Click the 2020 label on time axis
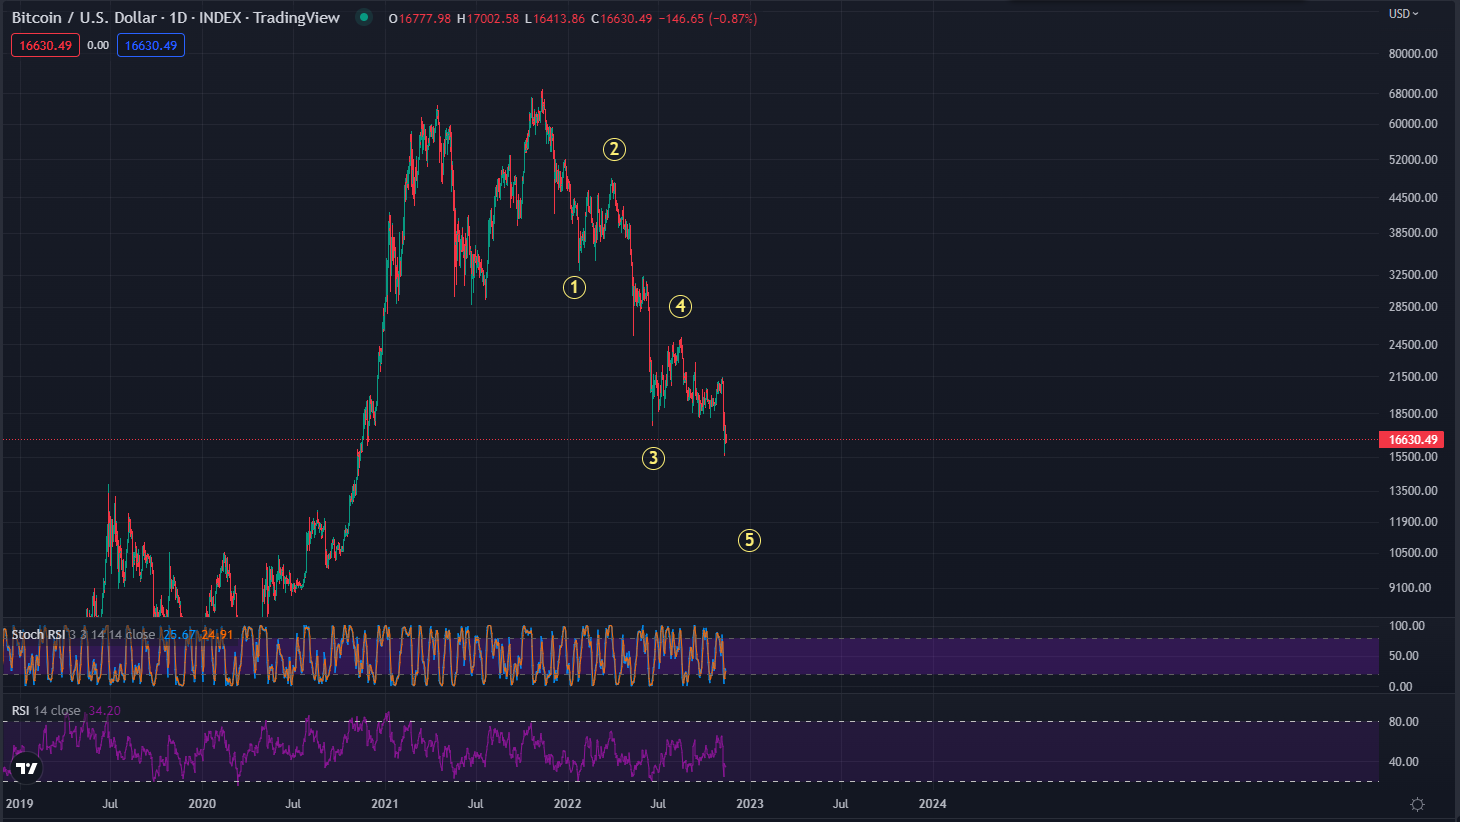Image resolution: width=1460 pixels, height=822 pixels. coord(202,804)
